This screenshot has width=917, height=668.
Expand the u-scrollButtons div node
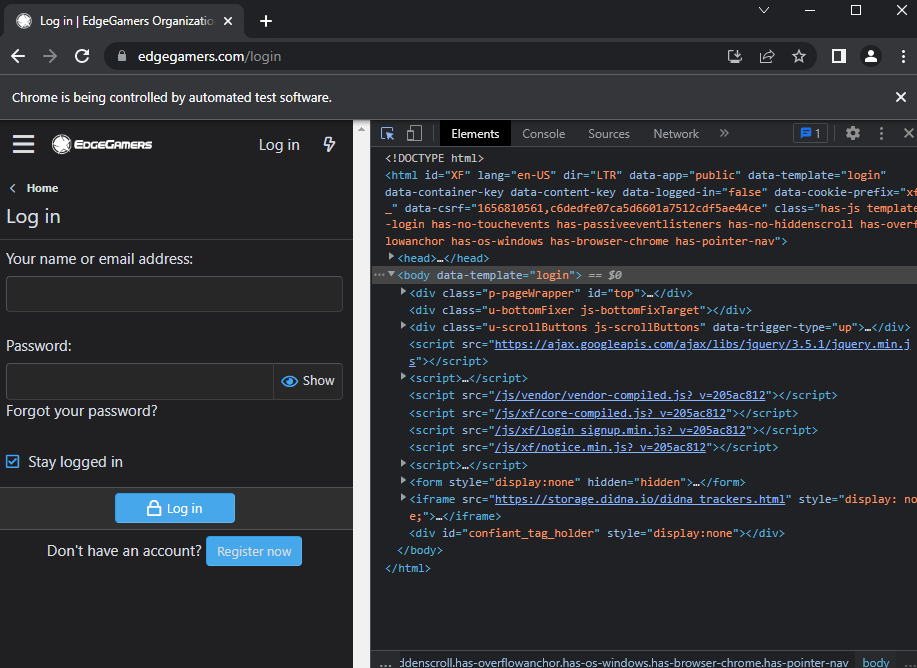[x=403, y=325]
